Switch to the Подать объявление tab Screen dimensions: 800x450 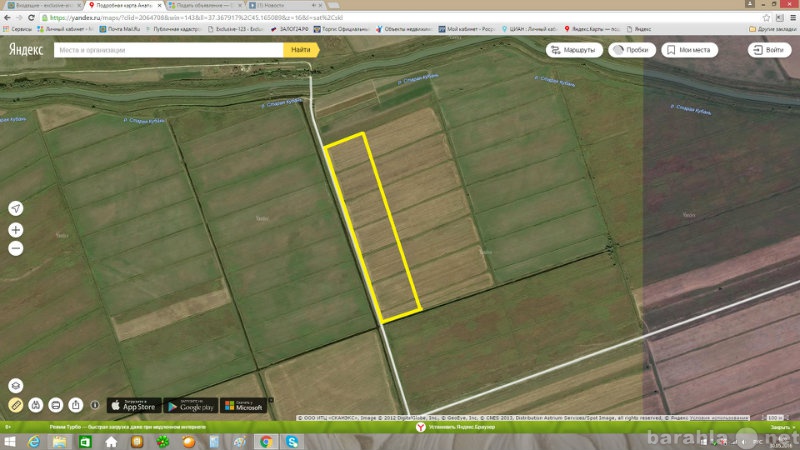[x=204, y=5]
